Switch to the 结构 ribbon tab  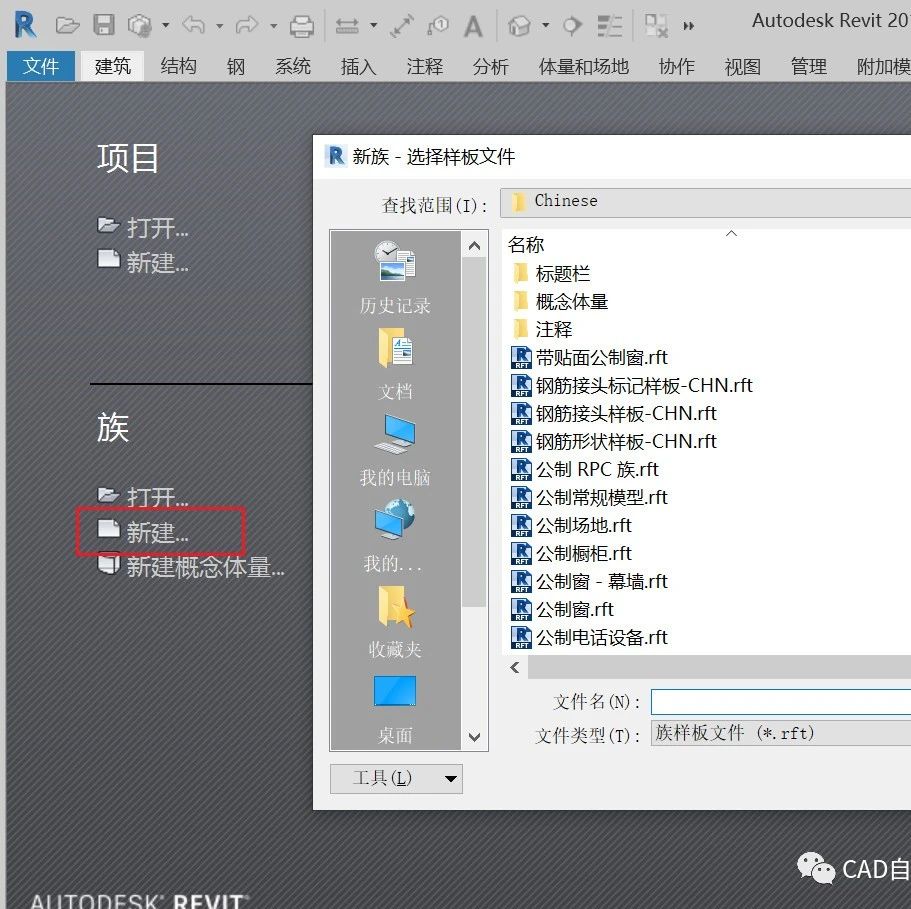pyautogui.click(x=178, y=66)
